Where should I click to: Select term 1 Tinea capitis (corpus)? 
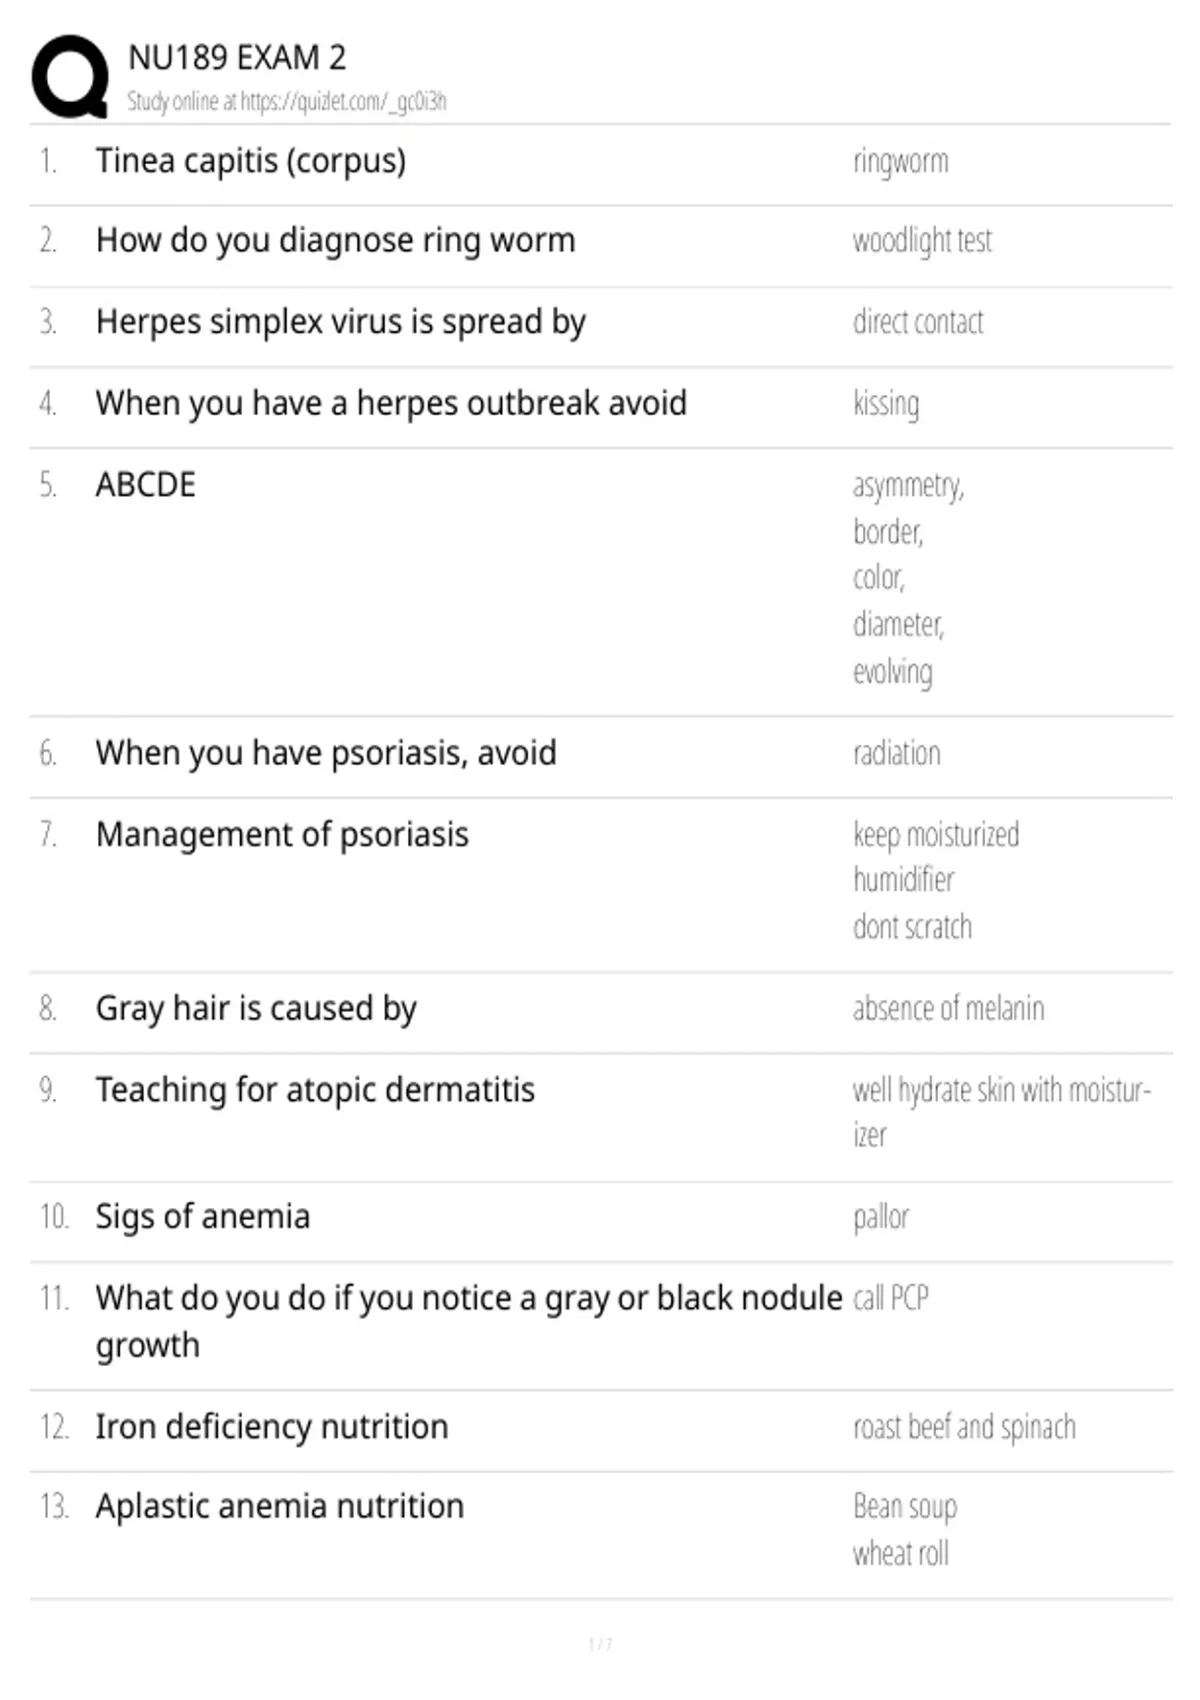[251, 161]
